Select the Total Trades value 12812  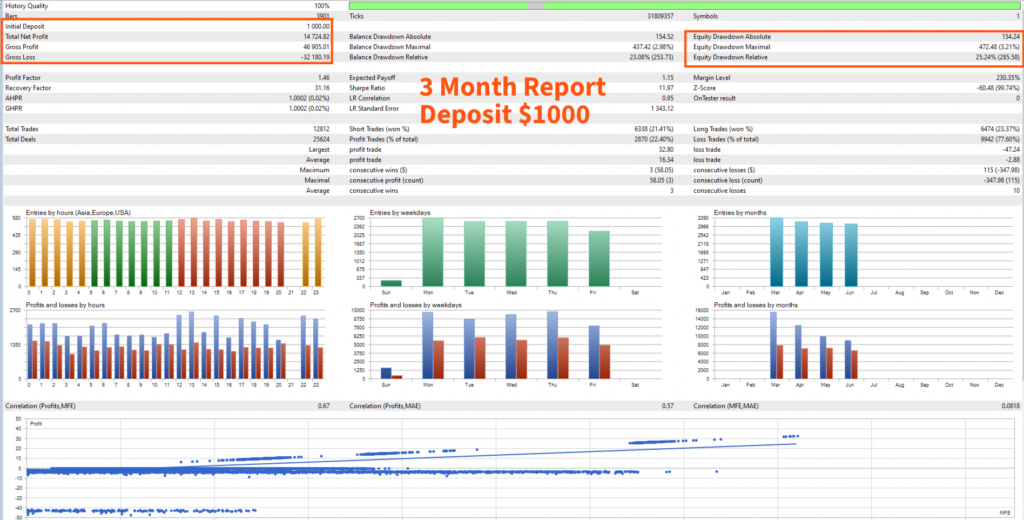(x=322, y=129)
